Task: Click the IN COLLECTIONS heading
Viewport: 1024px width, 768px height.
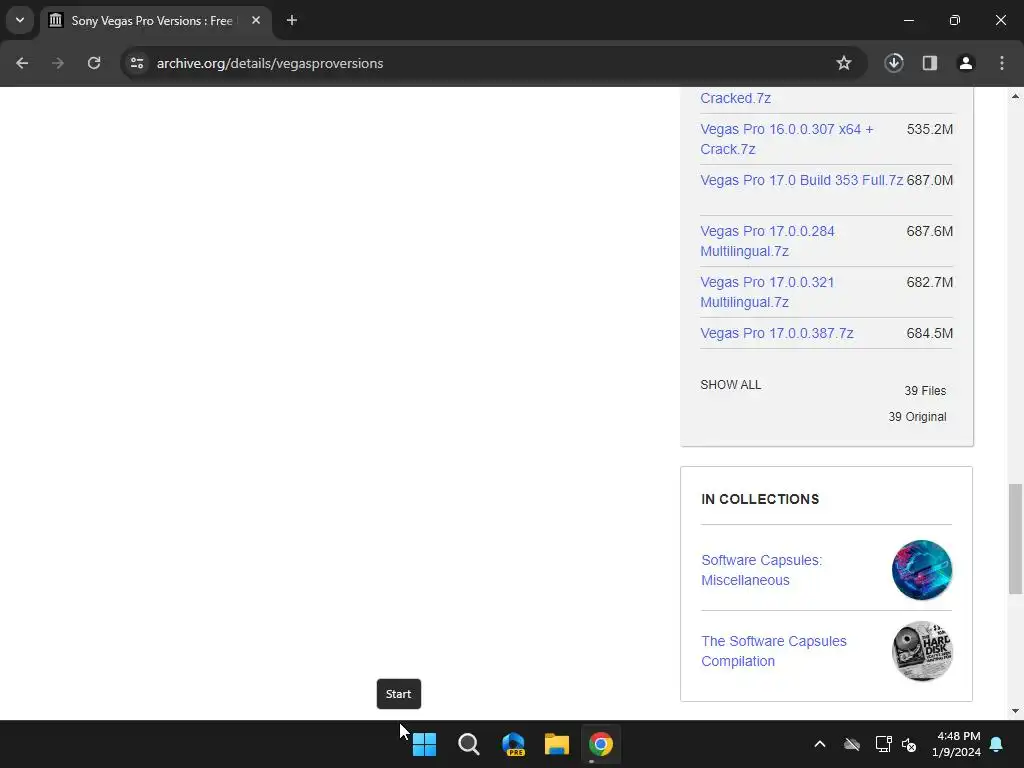Action: click(760, 499)
